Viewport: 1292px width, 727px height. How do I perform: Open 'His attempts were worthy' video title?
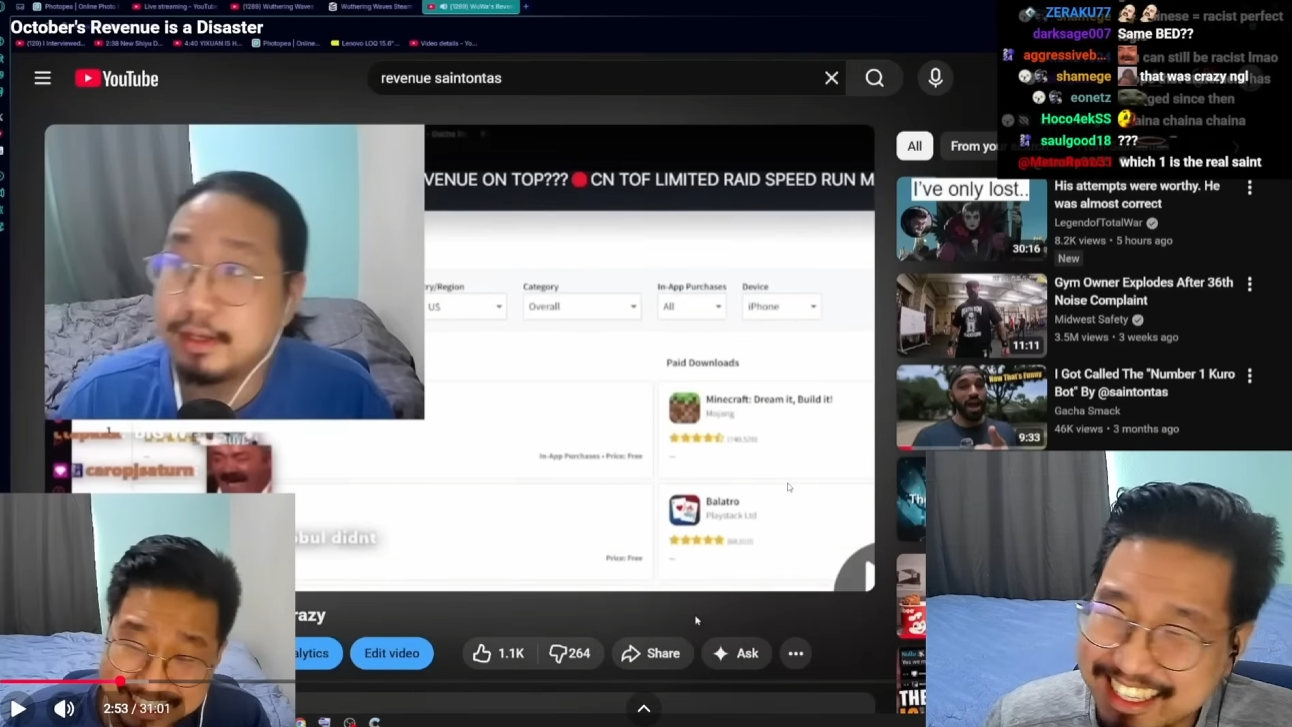tap(1137, 194)
